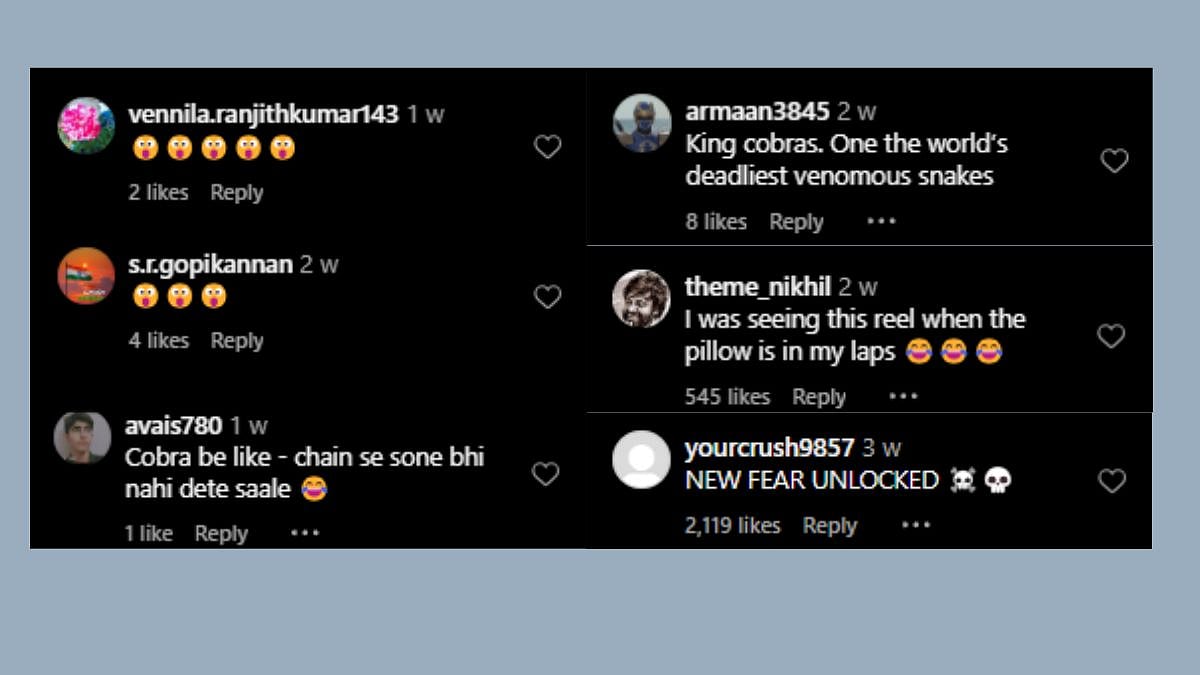1200x675 pixels.
Task: Open more options on avais780's comment
Action: (305, 533)
